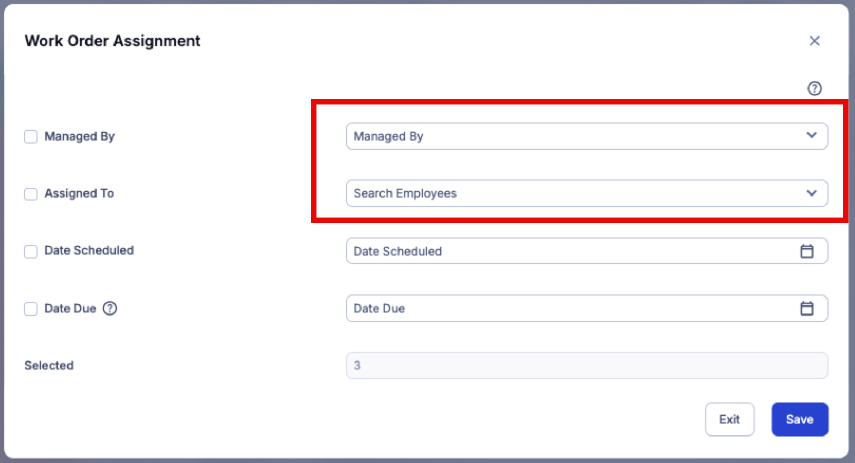Select the Selected count field showing 3
The height and width of the screenshot is (463, 855).
pos(587,365)
